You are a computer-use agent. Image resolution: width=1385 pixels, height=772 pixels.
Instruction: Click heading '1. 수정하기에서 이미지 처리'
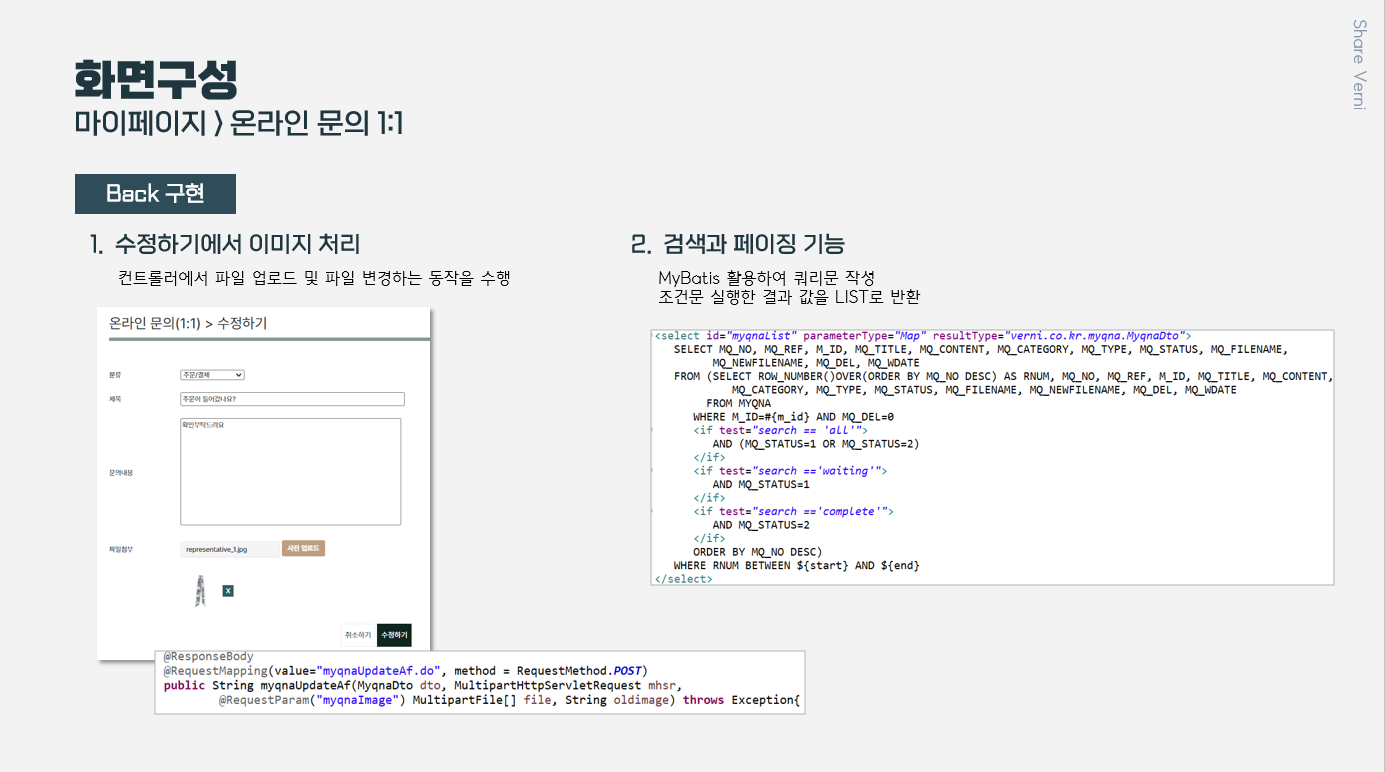[x=225, y=244]
